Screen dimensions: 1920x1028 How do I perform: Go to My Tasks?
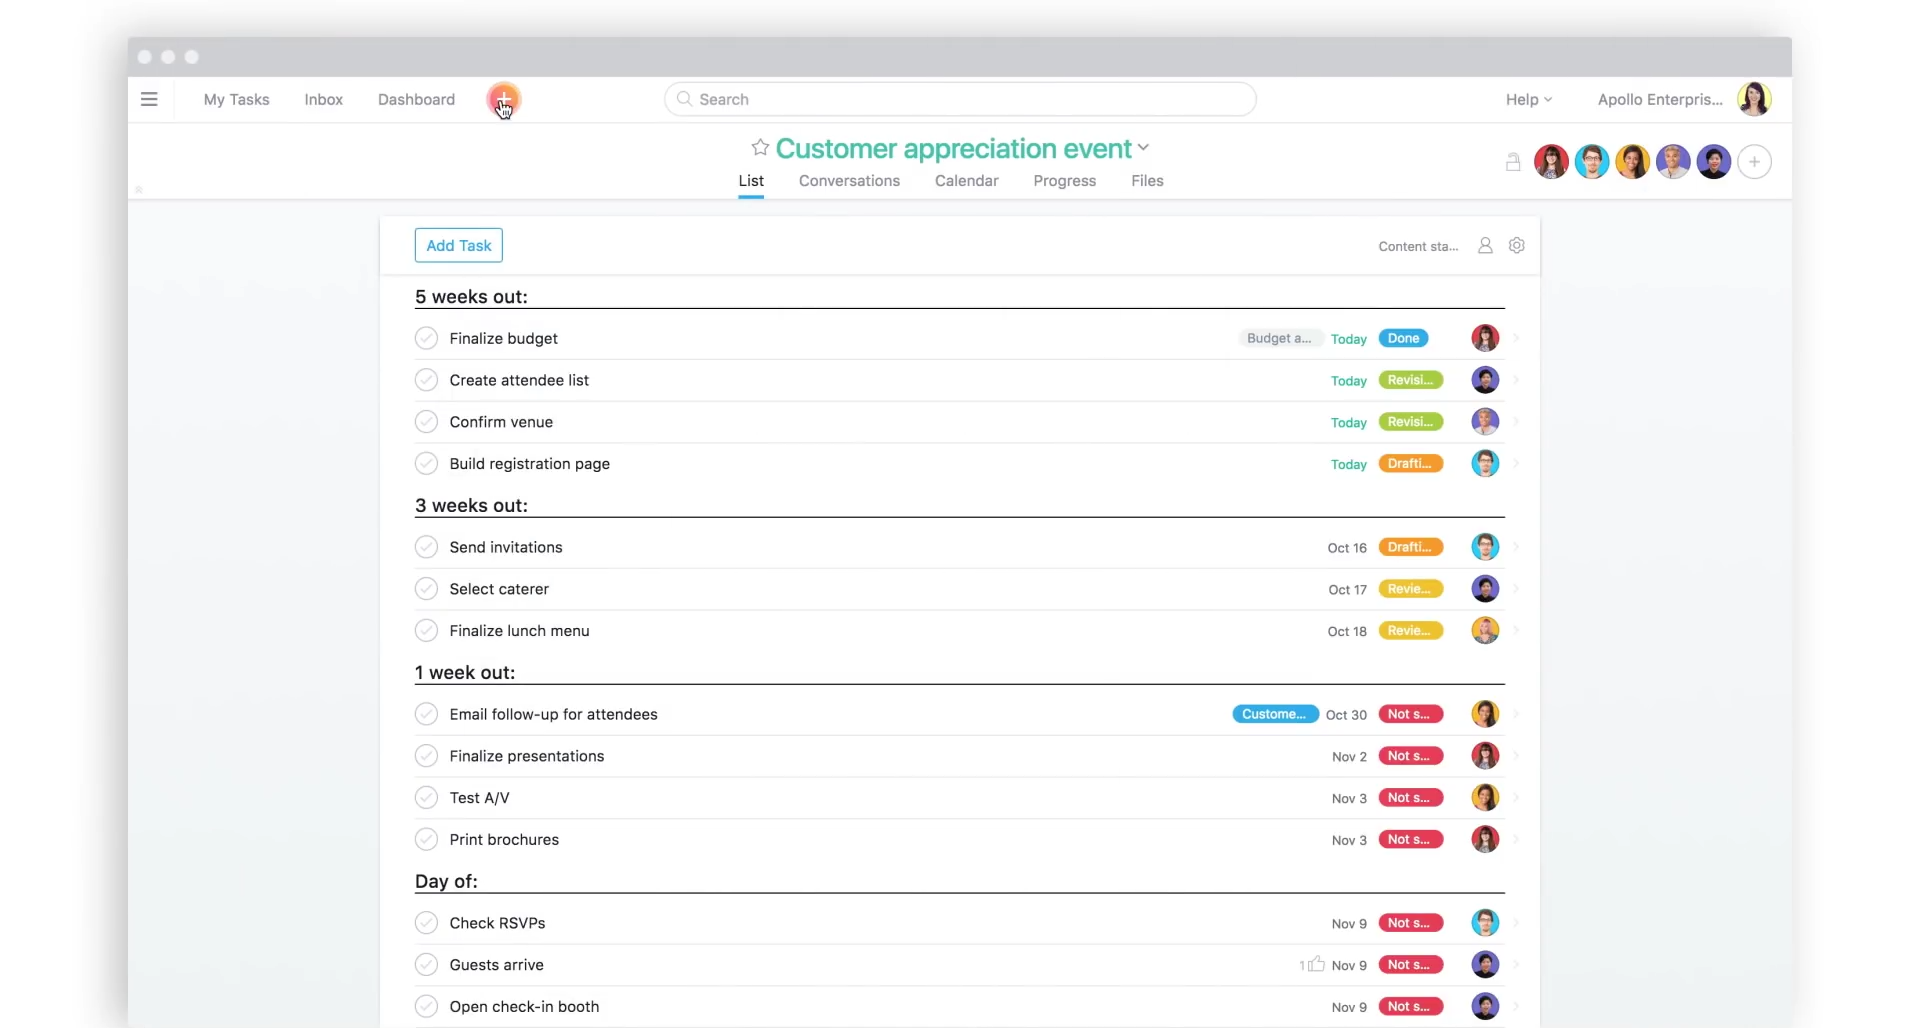coord(236,99)
